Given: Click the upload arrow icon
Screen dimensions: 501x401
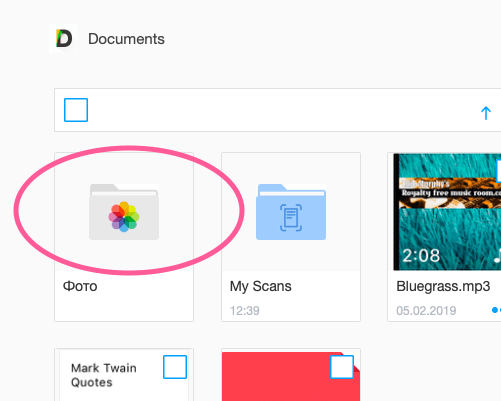Looking at the screenshot, I should [486, 113].
